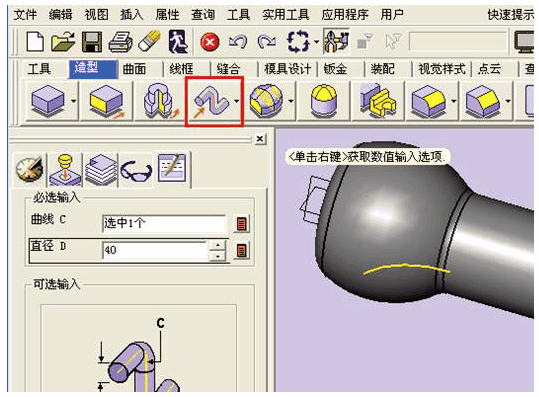The width and height of the screenshot is (539, 397).
Task: Switch to the 模具设计 tab
Action: [x=287, y=69]
